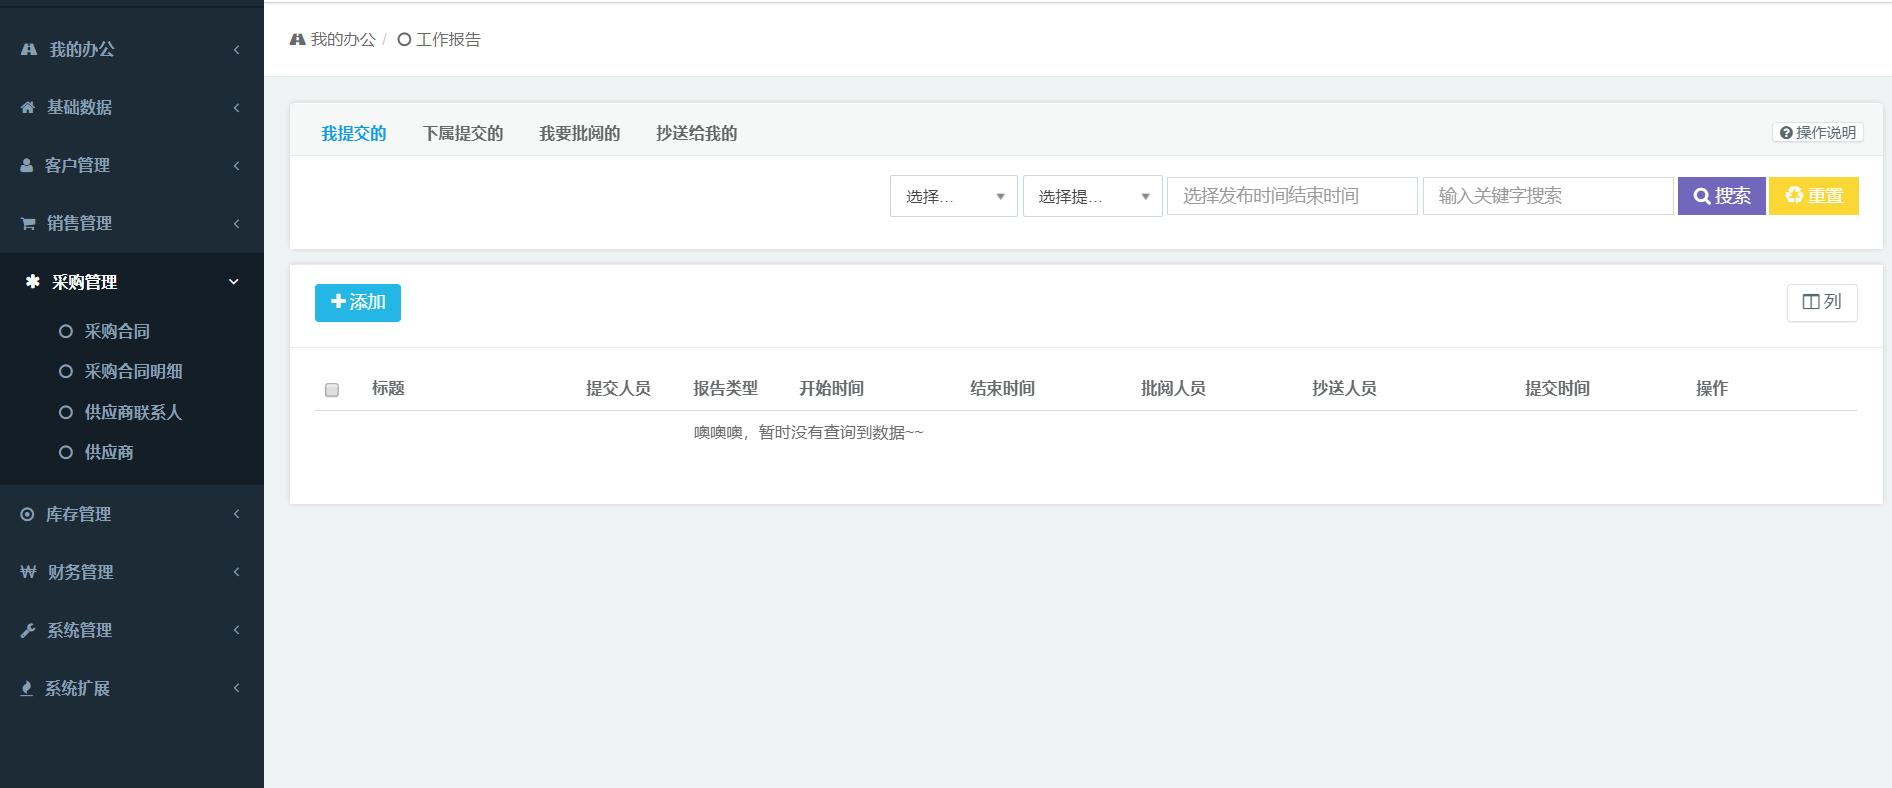Open the 供应商 sidebar item
The height and width of the screenshot is (788, 1892).
109,452
